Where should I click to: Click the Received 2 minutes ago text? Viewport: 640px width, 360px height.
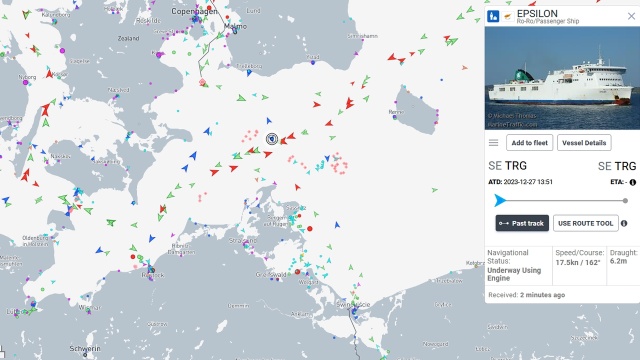(x=527, y=295)
